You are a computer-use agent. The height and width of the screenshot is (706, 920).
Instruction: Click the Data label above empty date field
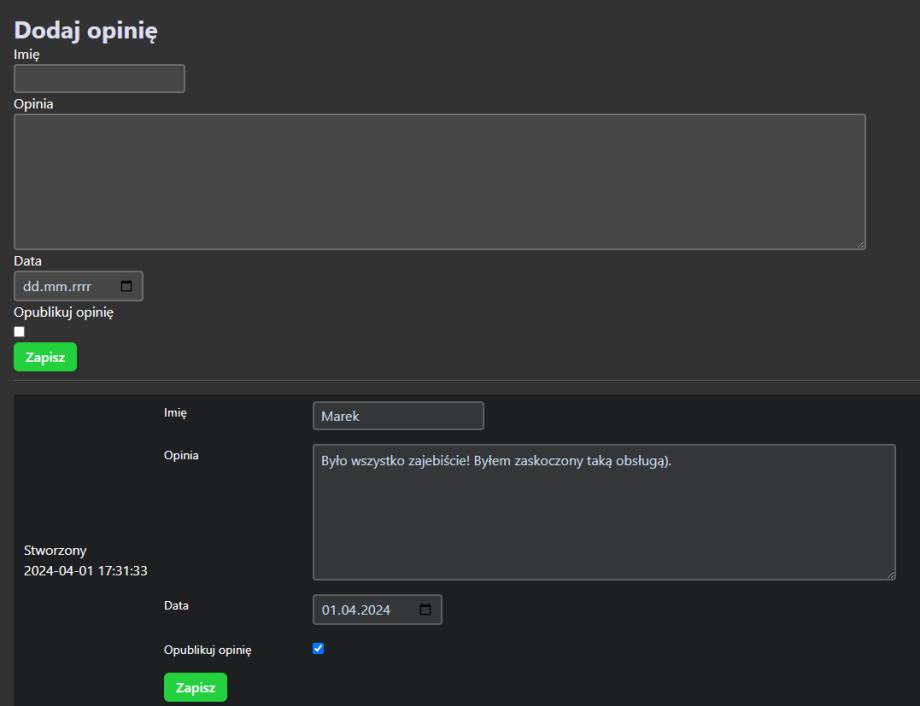tap(28, 261)
